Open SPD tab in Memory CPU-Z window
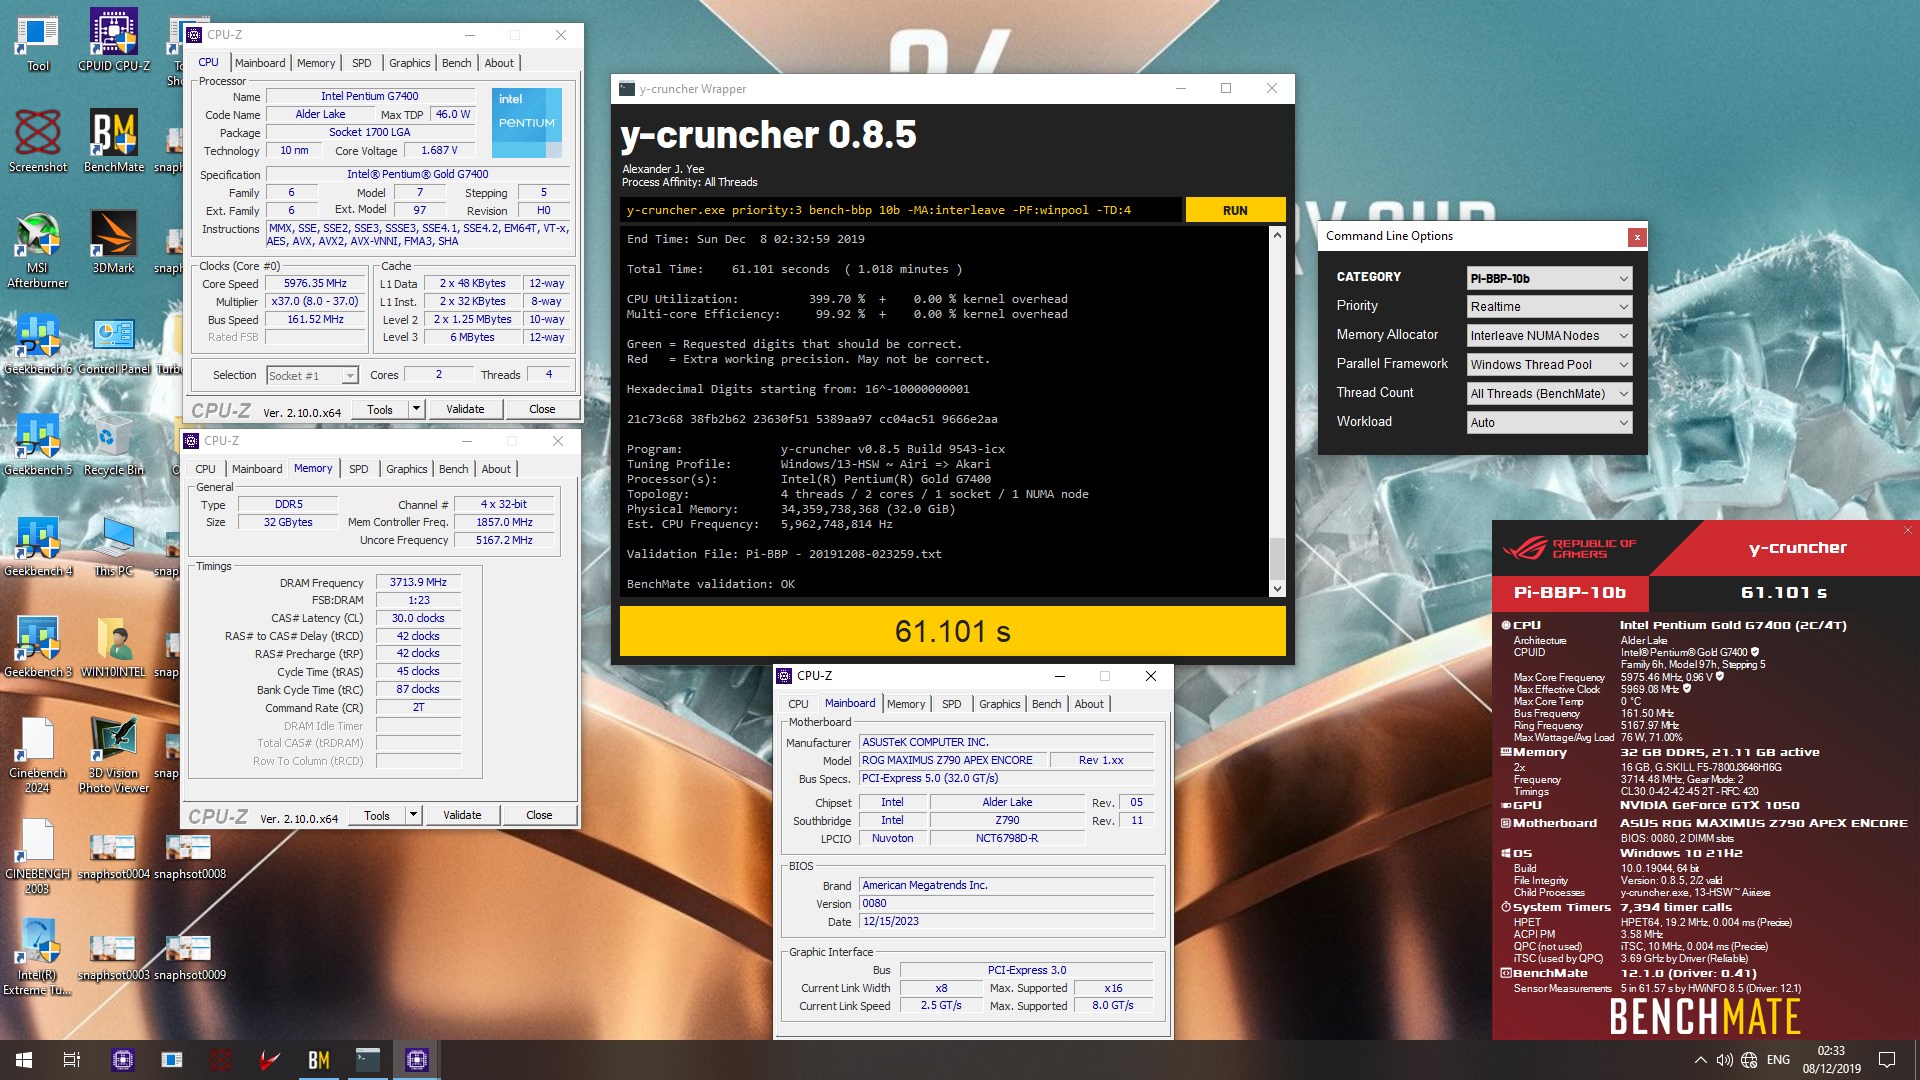Screen dimensions: 1920x1080 tap(359, 469)
